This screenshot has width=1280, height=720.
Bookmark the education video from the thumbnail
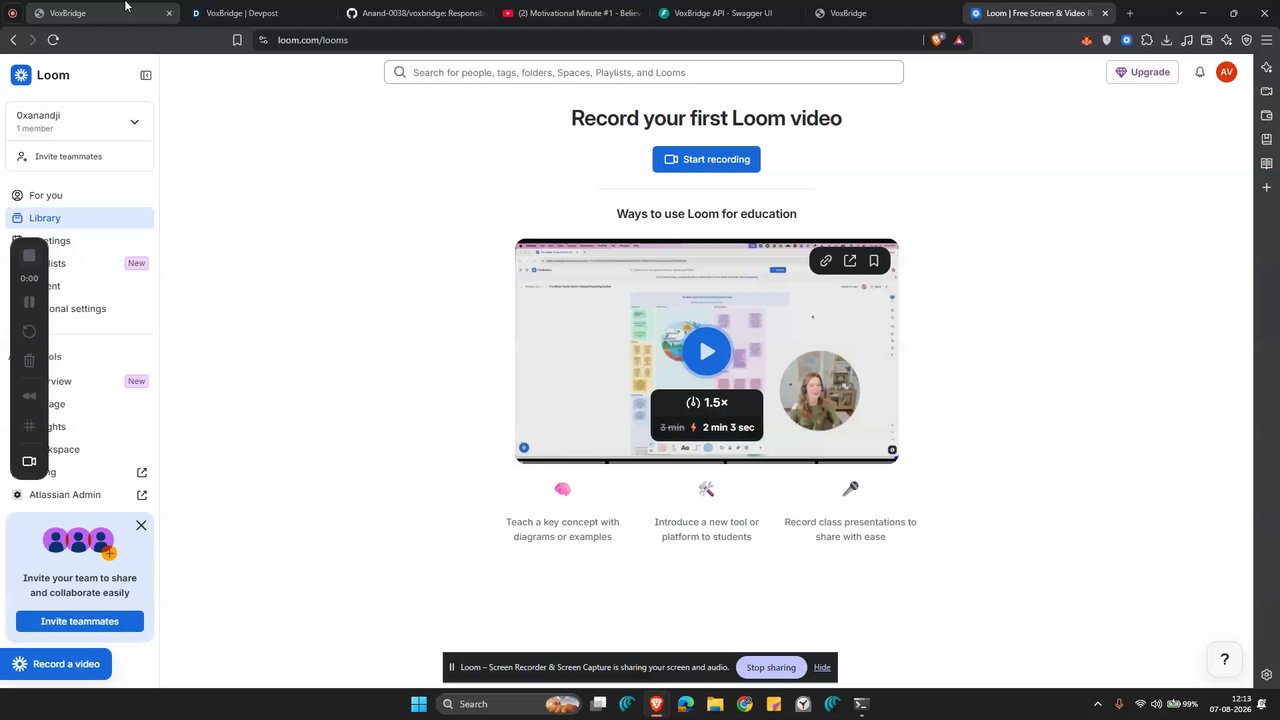pyautogui.click(x=874, y=261)
